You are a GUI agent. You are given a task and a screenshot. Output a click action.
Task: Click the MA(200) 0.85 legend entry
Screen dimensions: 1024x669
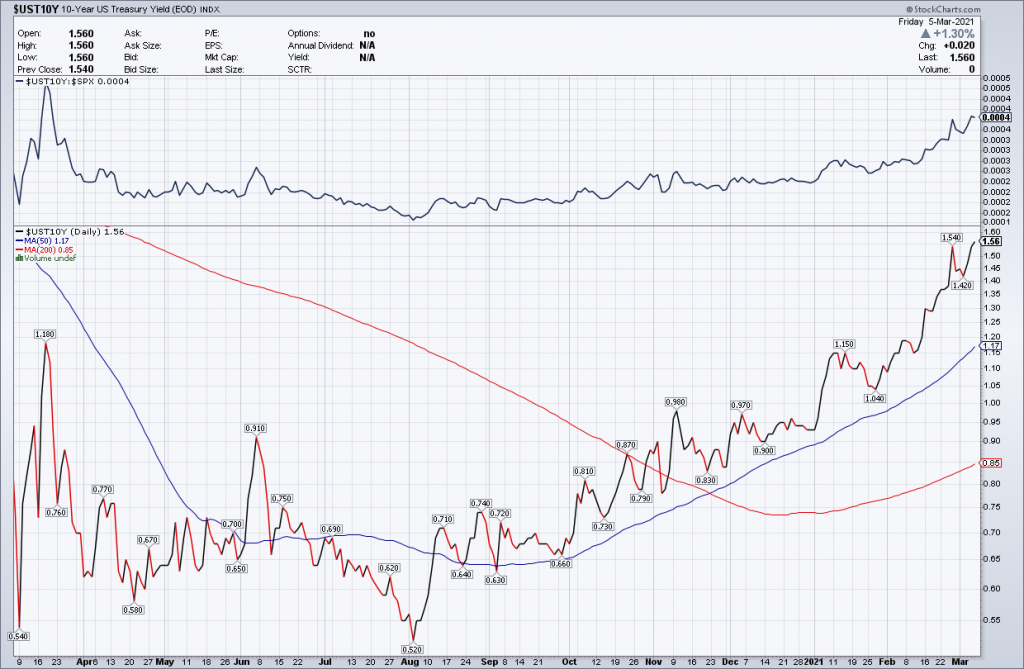coord(46,250)
